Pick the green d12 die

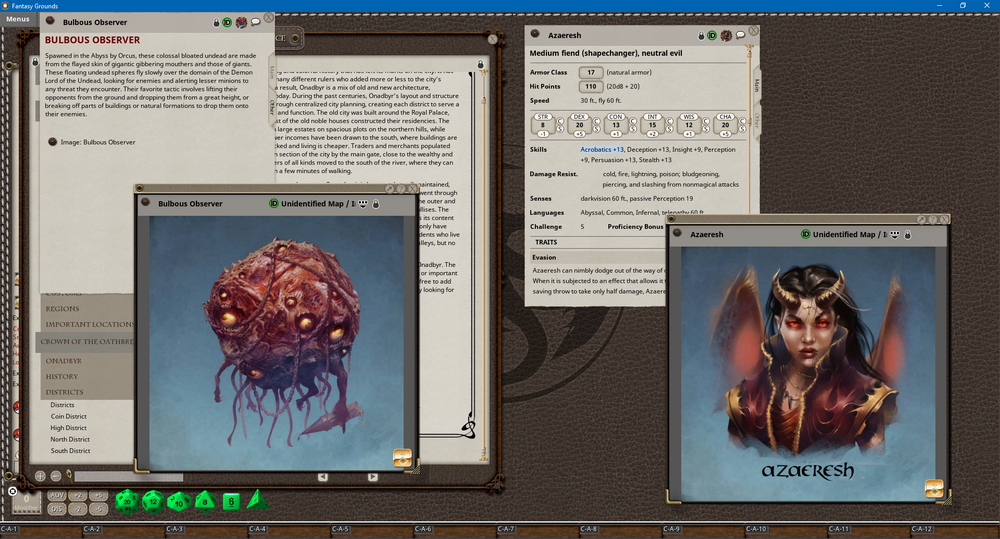pos(152,500)
